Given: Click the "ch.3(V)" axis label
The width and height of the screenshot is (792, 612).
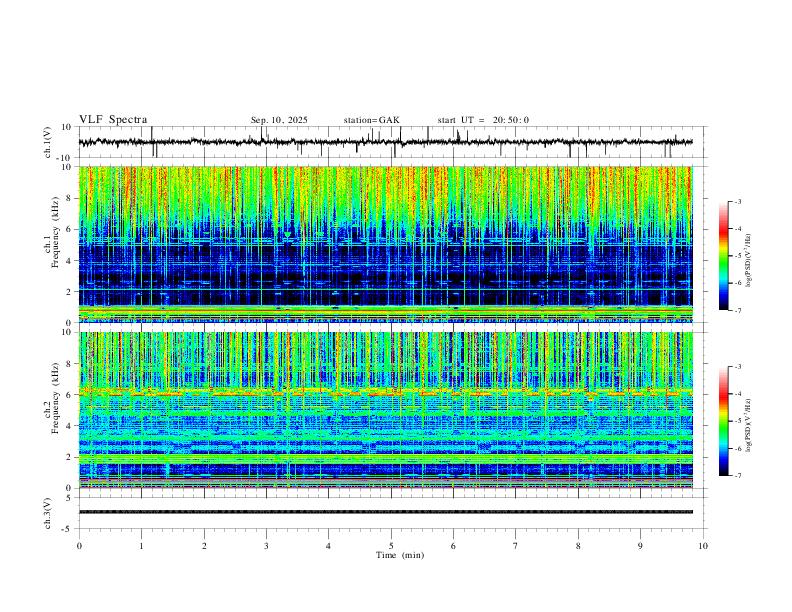Looking at the screenshot, I should 48,513.
